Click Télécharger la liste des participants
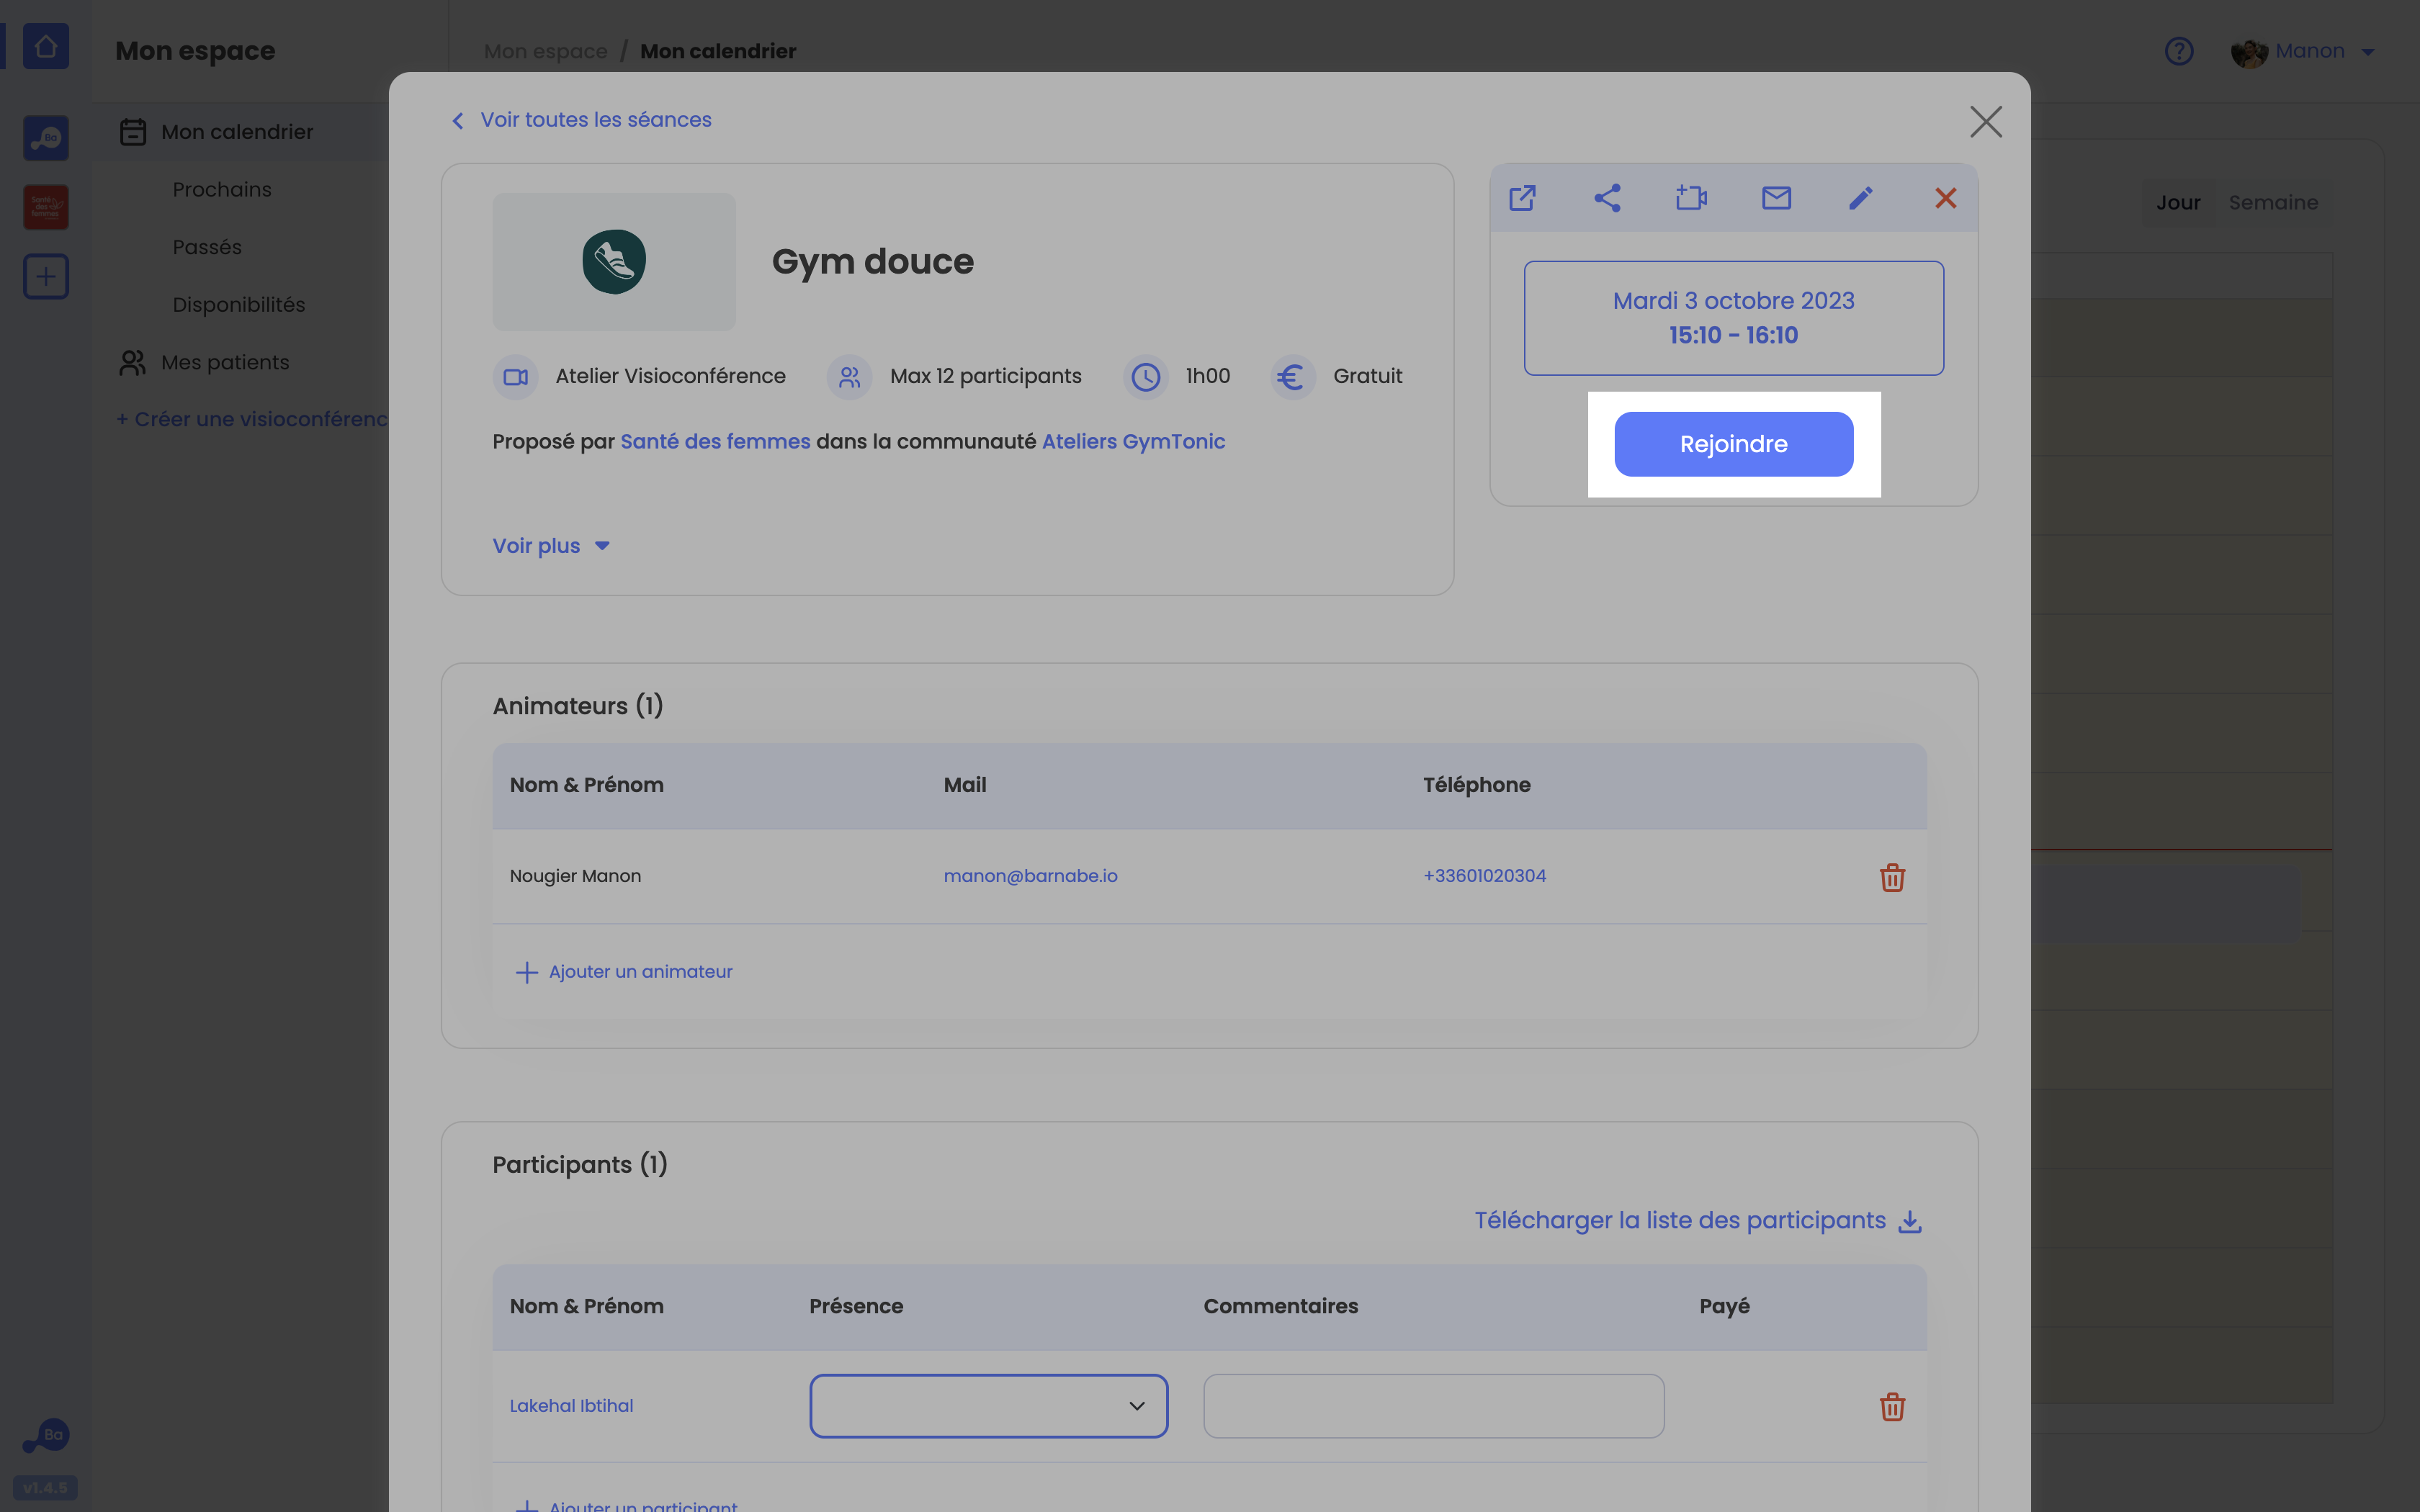Image resolution: width=2420 pixels, height=1512 pixels. pyautogui.click(x=1680, y=1221)
